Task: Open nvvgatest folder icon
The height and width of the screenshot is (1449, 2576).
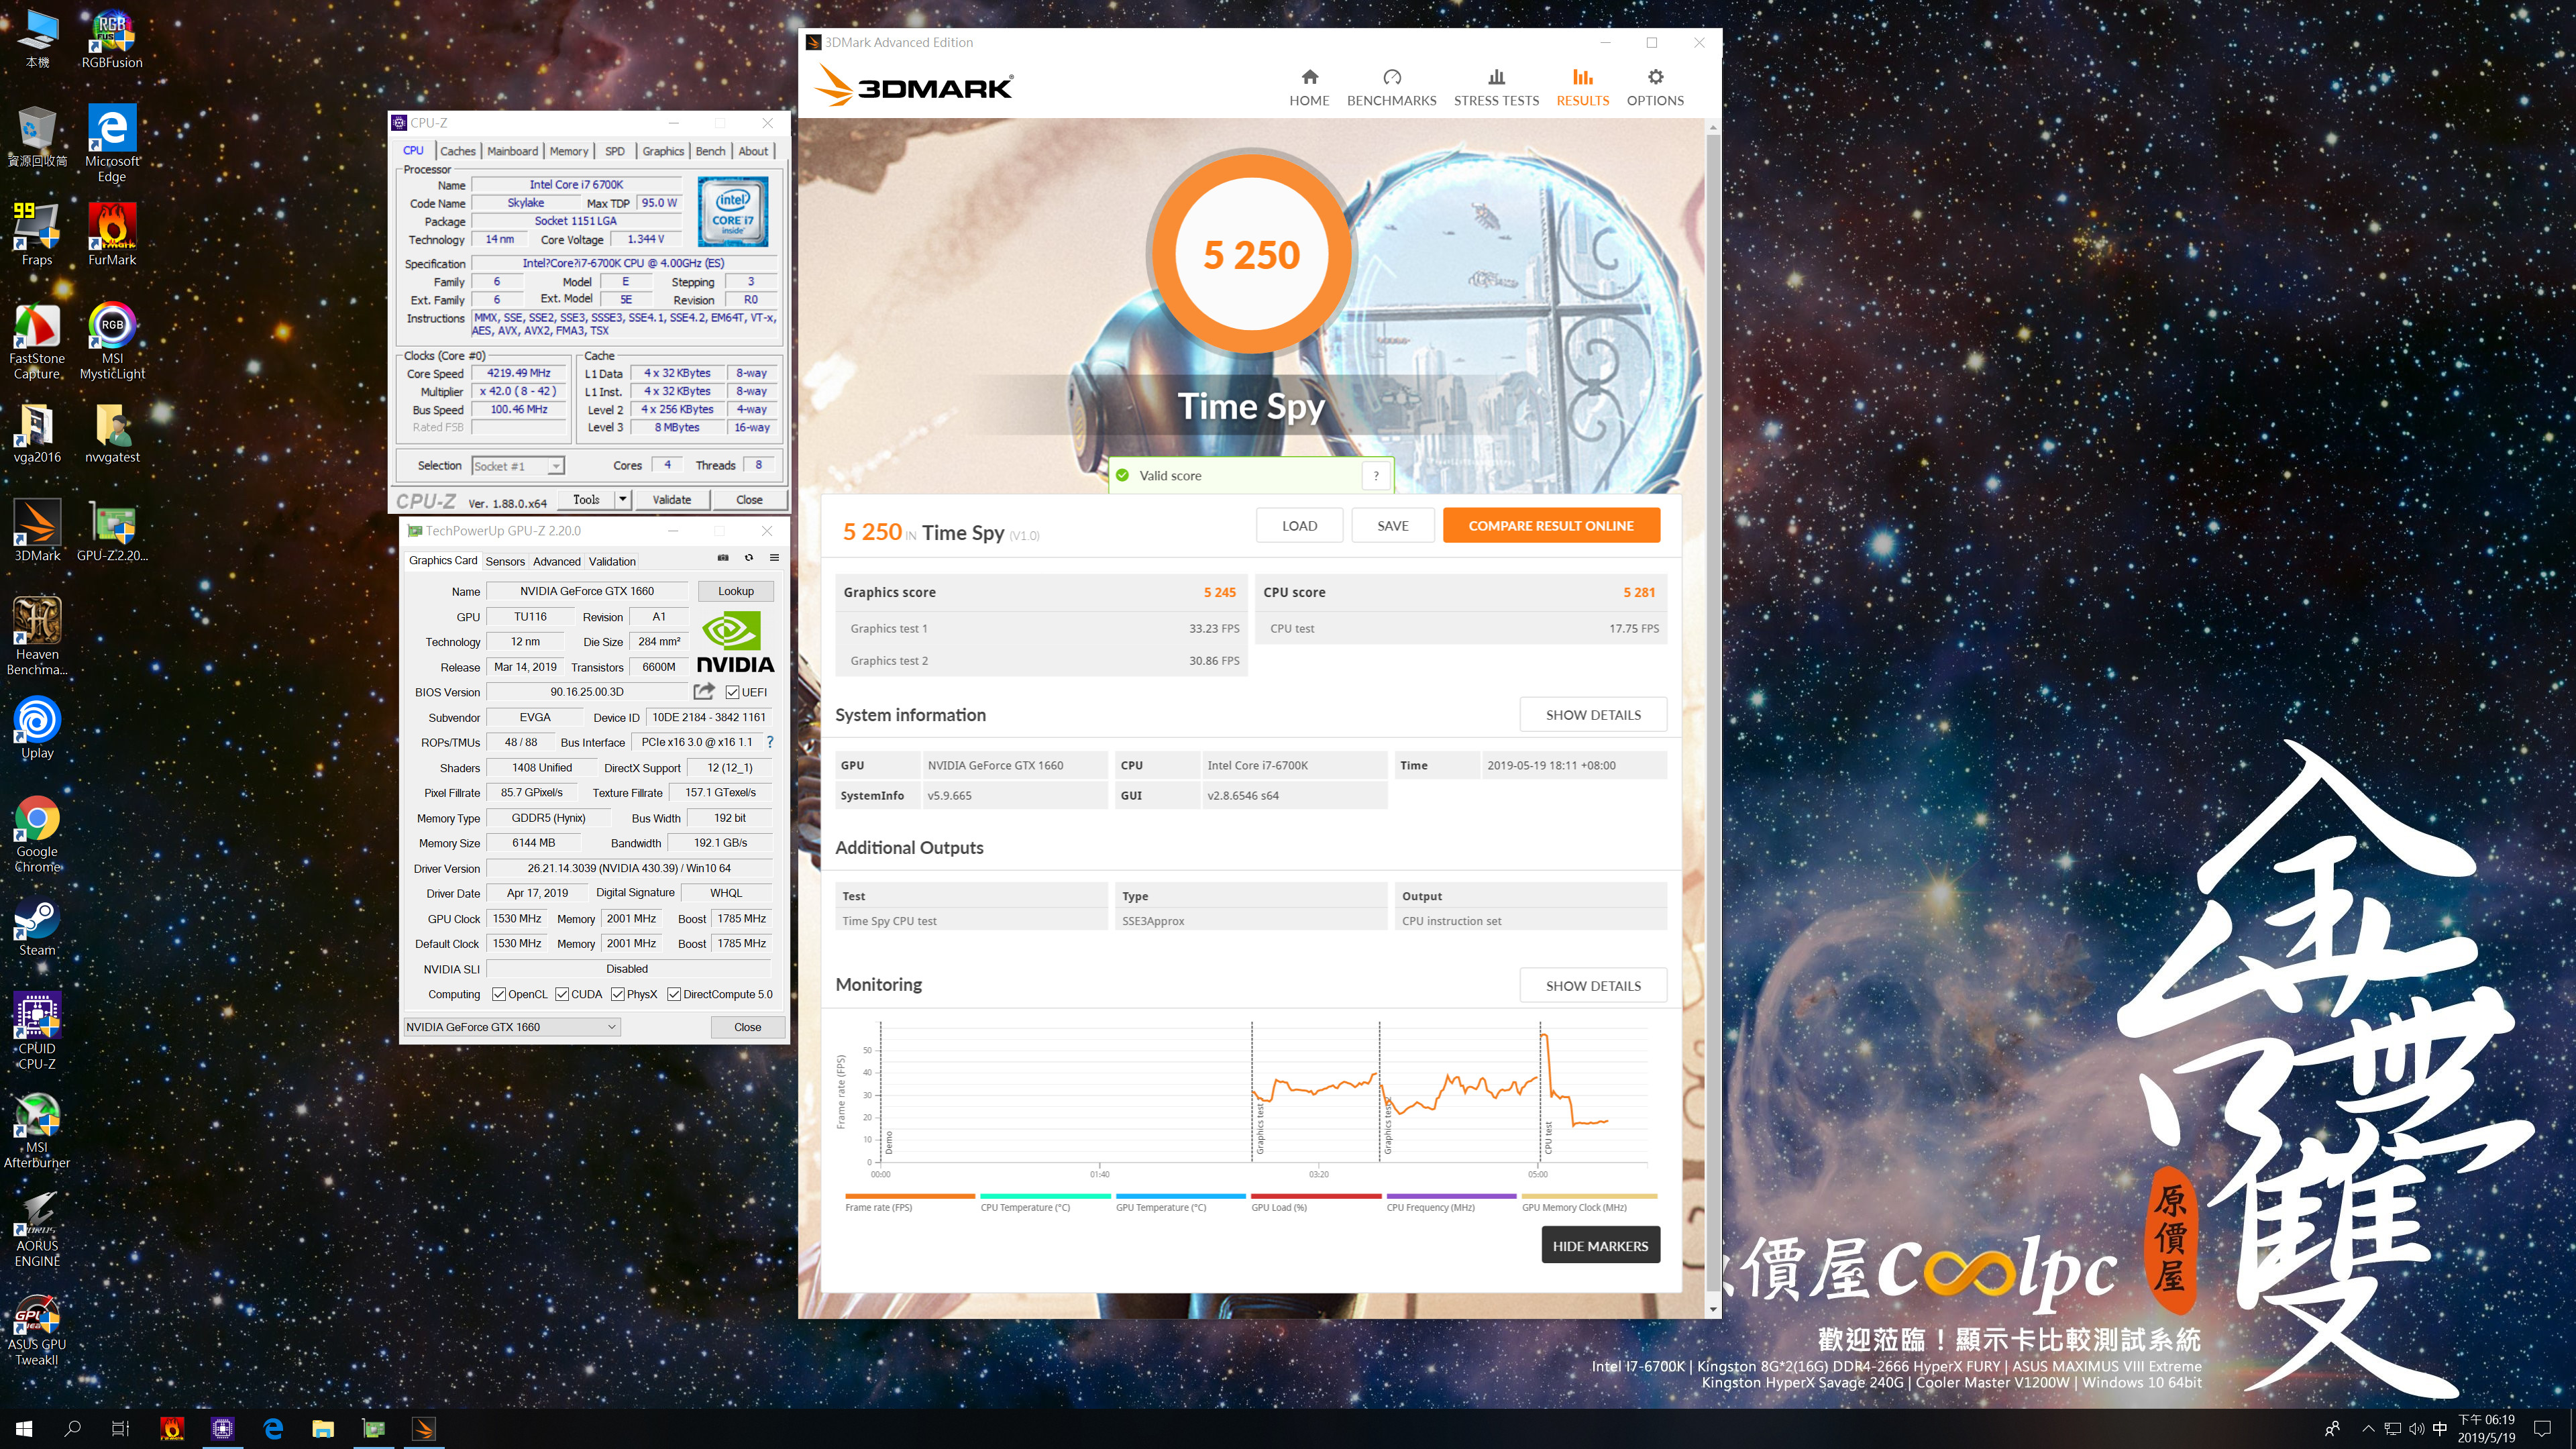Action: tap(112, 433)
